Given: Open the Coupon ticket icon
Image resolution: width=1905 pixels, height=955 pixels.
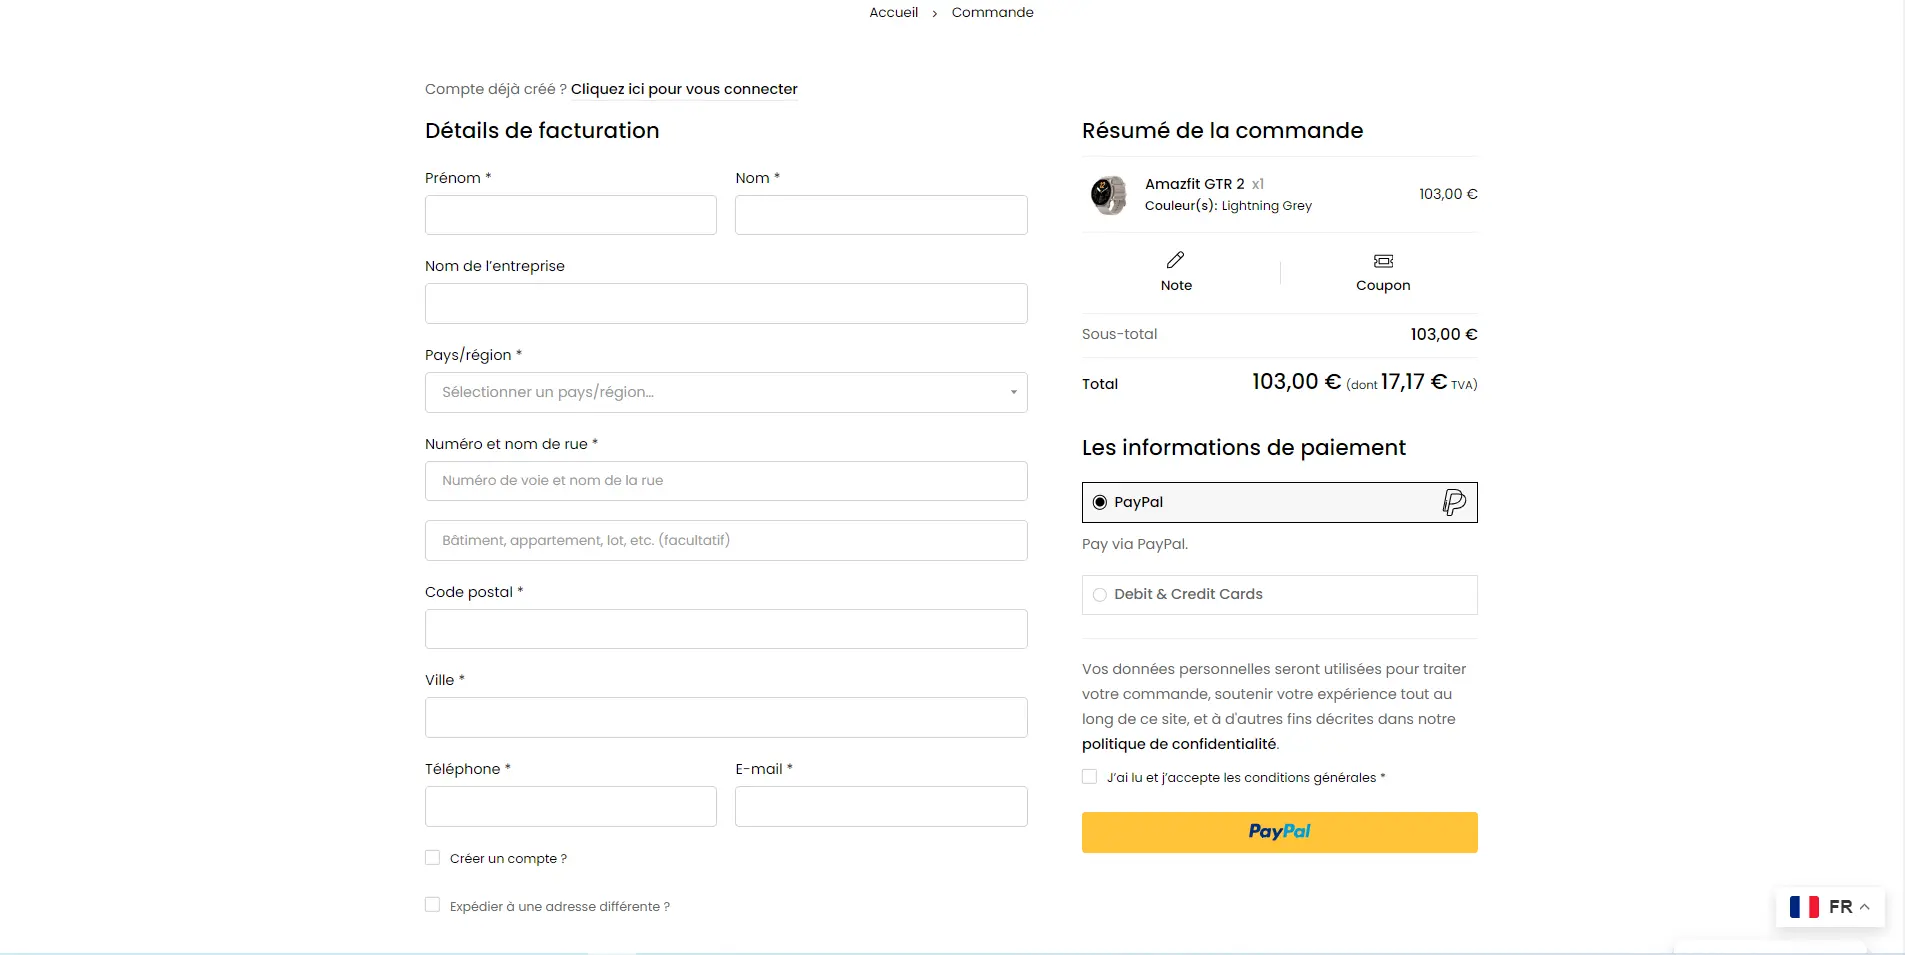Looking at the screenshot, I should pos(1383,261).
